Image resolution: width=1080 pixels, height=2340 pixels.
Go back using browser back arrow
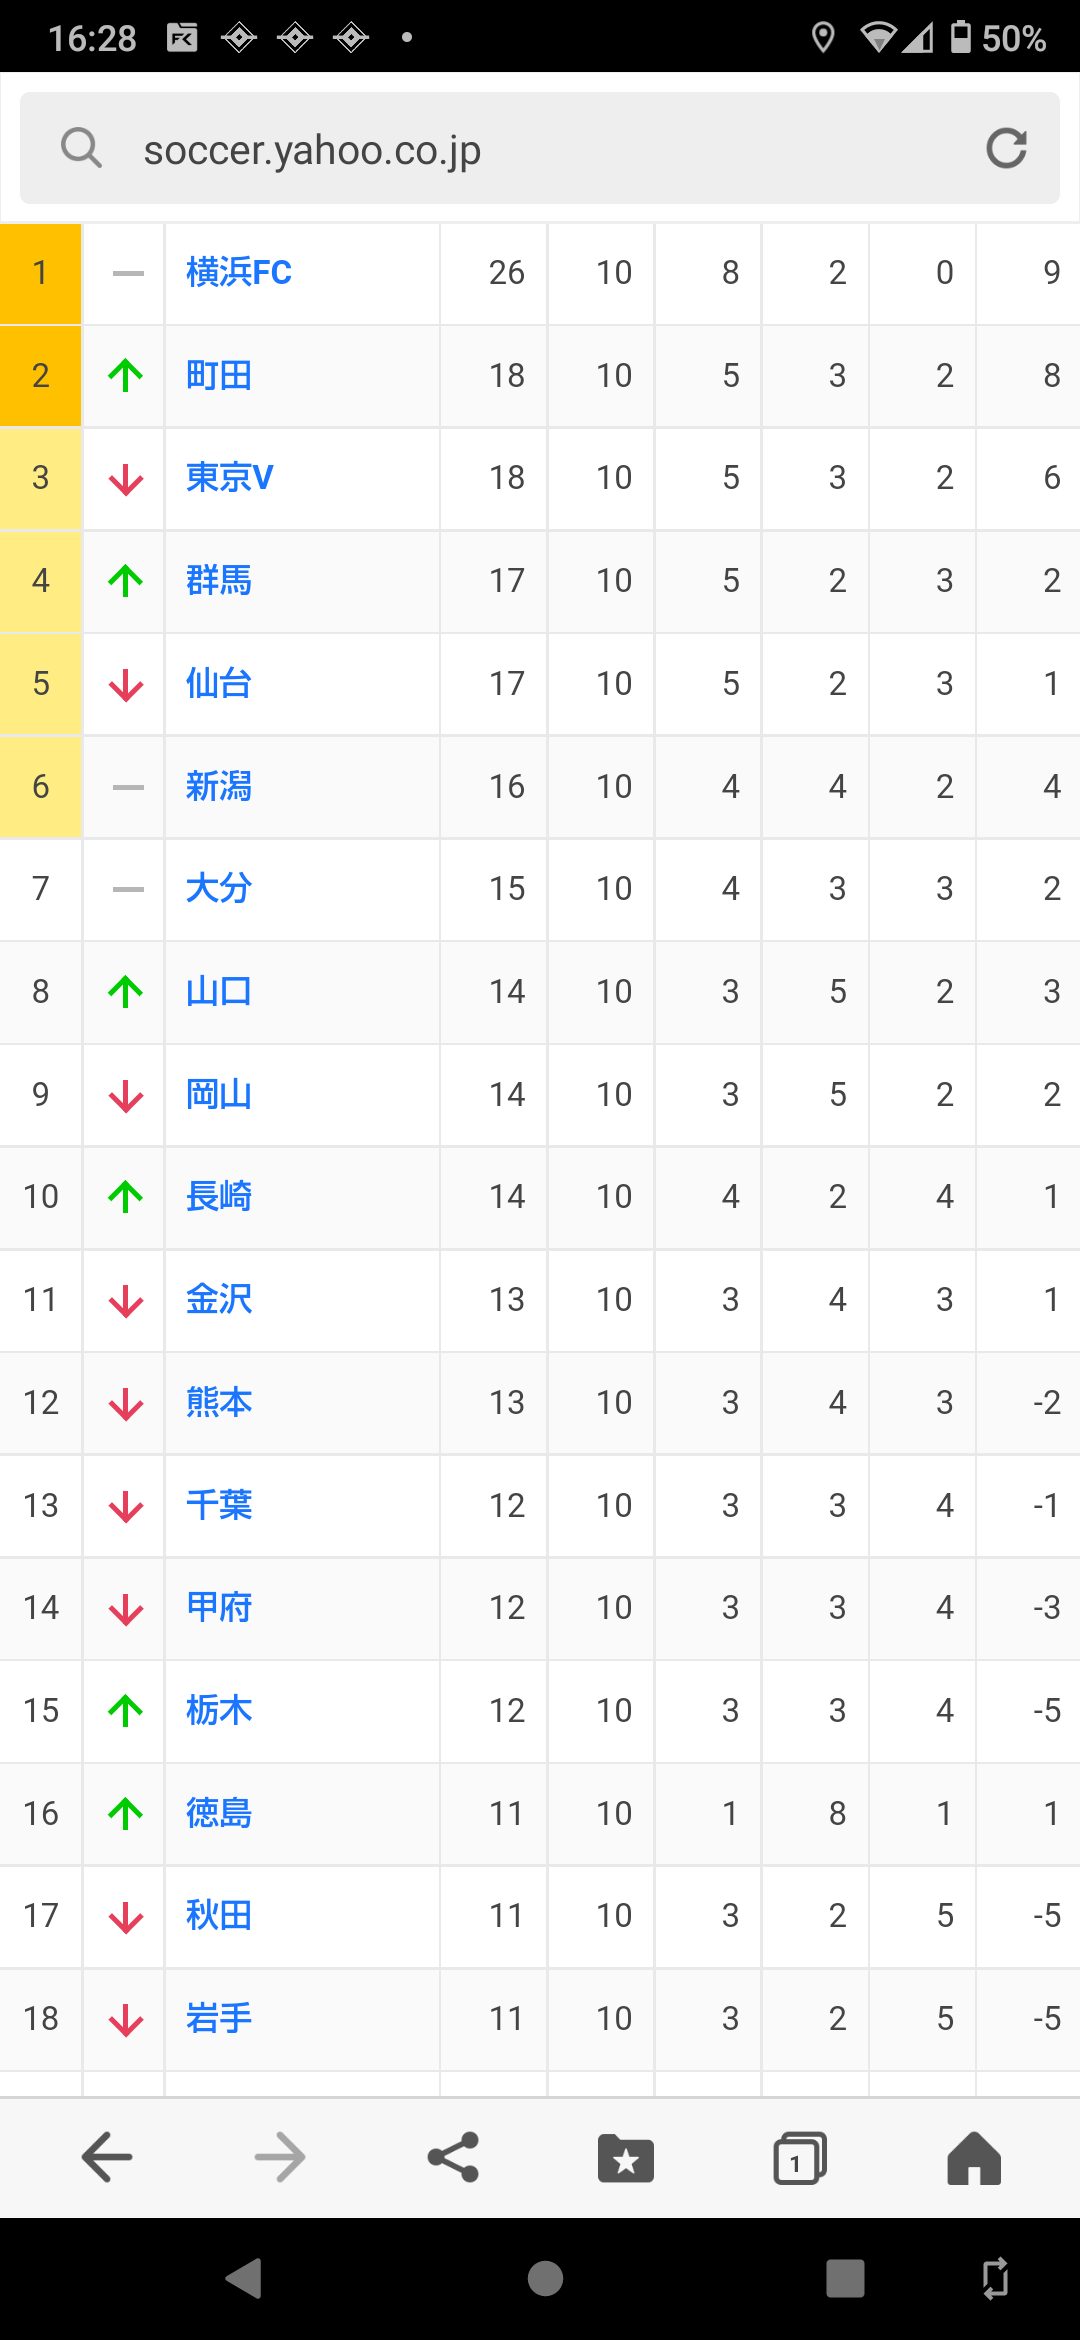click(x=107, y=2157)
